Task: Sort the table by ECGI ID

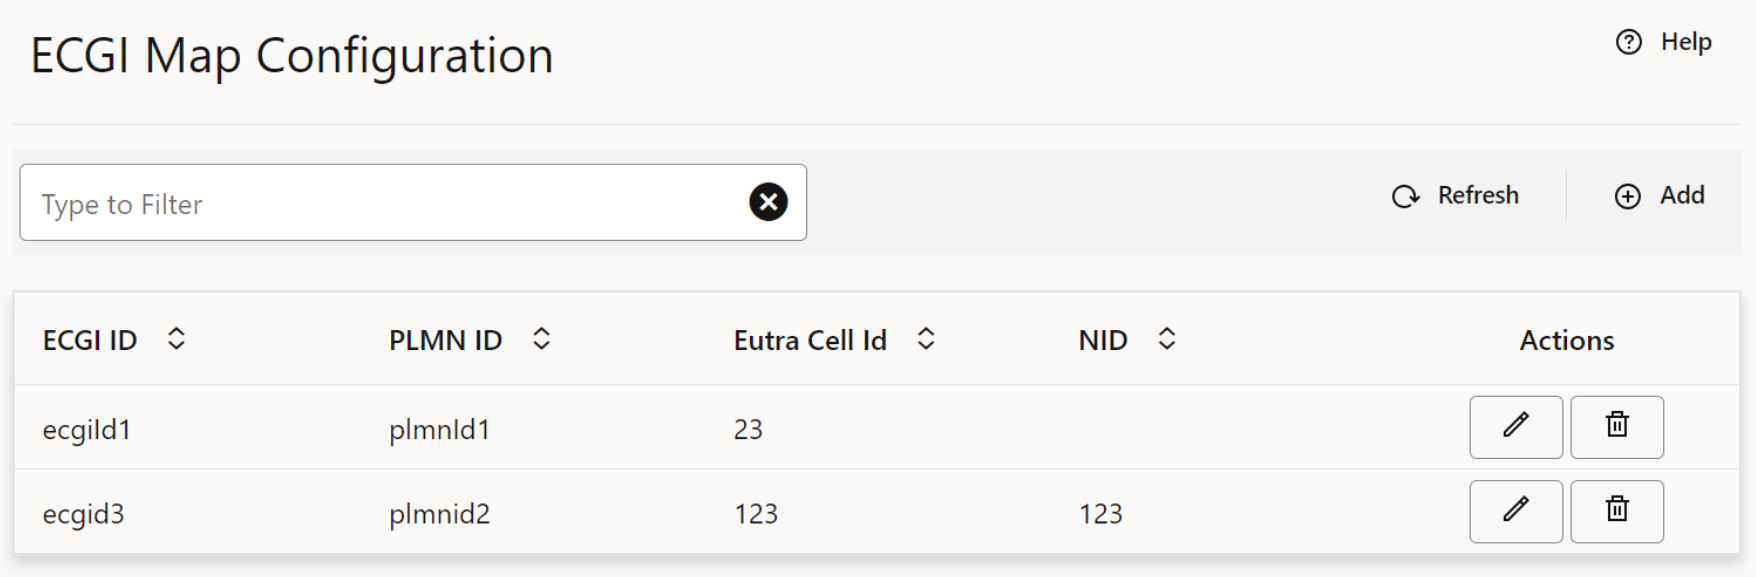Action: pos(178,340)
